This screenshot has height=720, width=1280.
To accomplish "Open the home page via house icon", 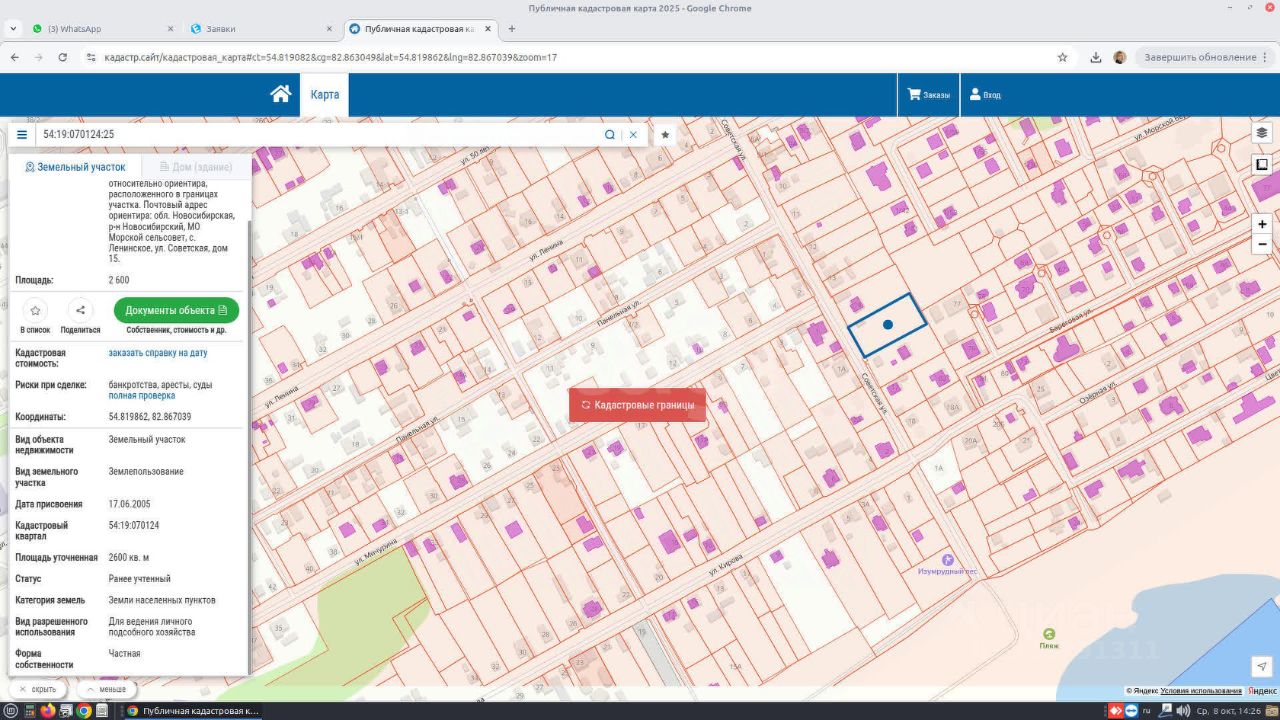I will click(x=281, y=94).
